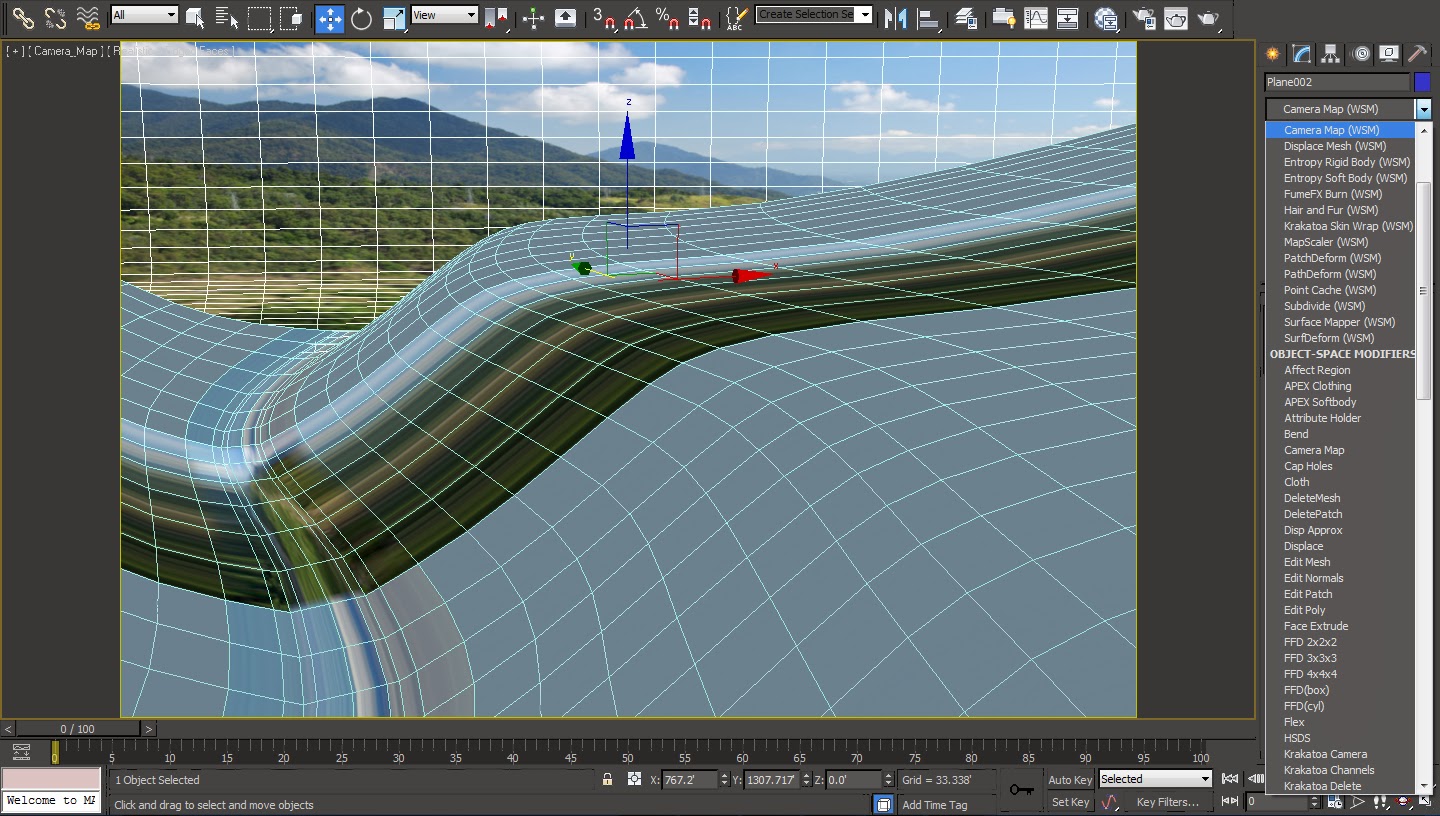Choose Displace Mesh (WSM) from modifier list

1334,146
